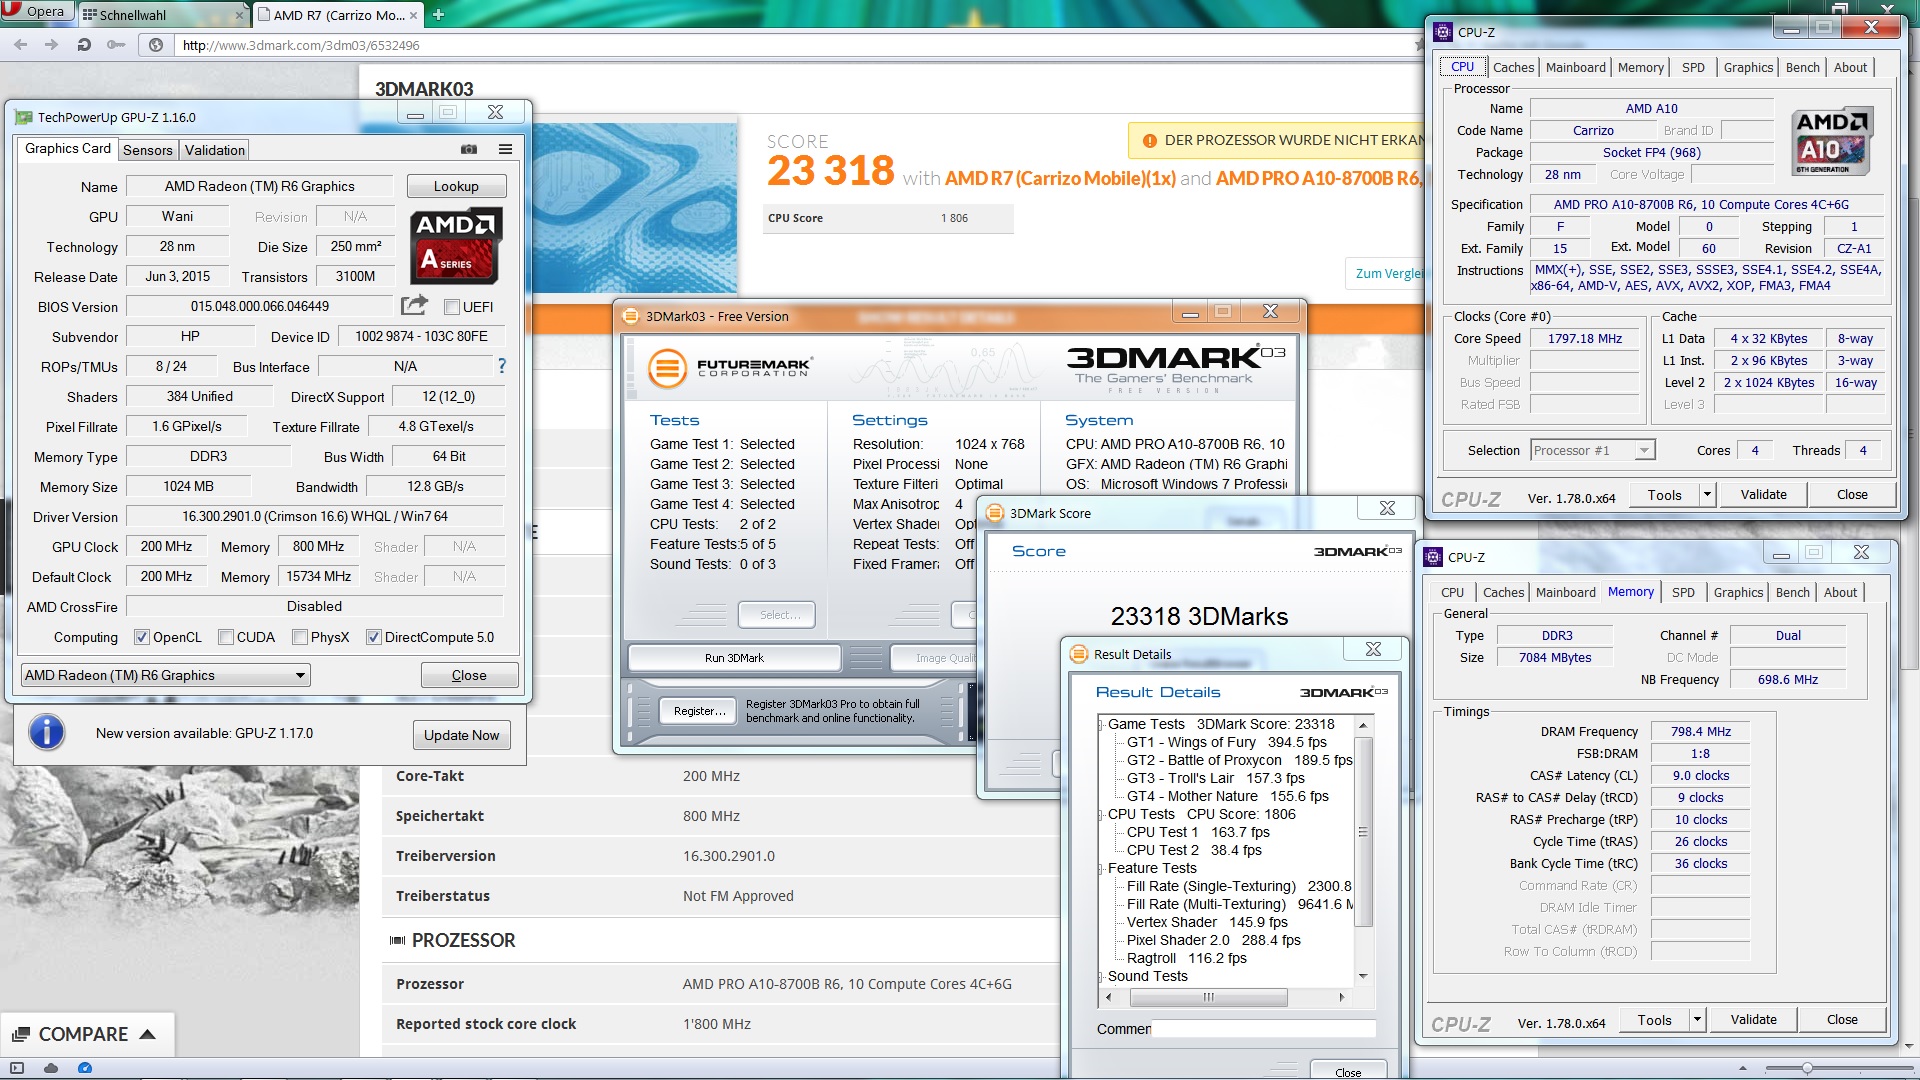Open the GPU-Z hamburger menu icon
Viewport: 1920px width, 1080px height.
(x=505, y=149)
